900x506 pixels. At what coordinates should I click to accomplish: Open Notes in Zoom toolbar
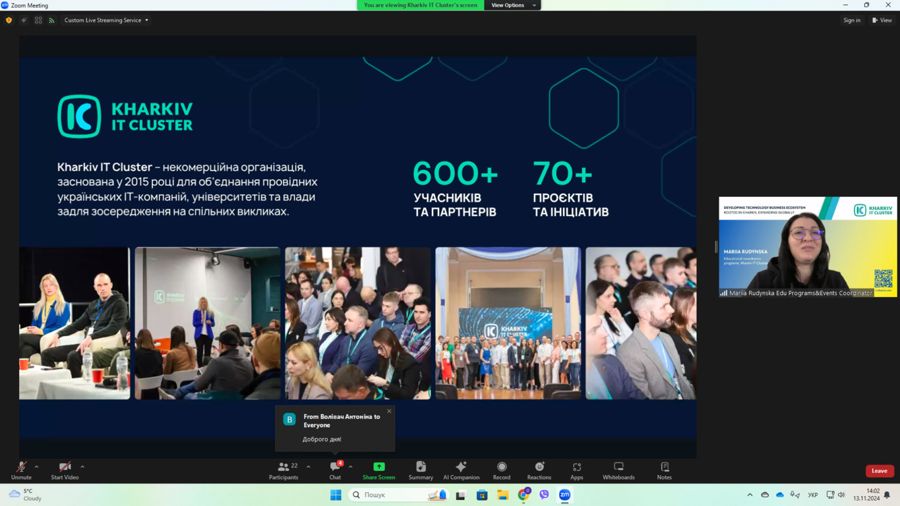(665, 470)
